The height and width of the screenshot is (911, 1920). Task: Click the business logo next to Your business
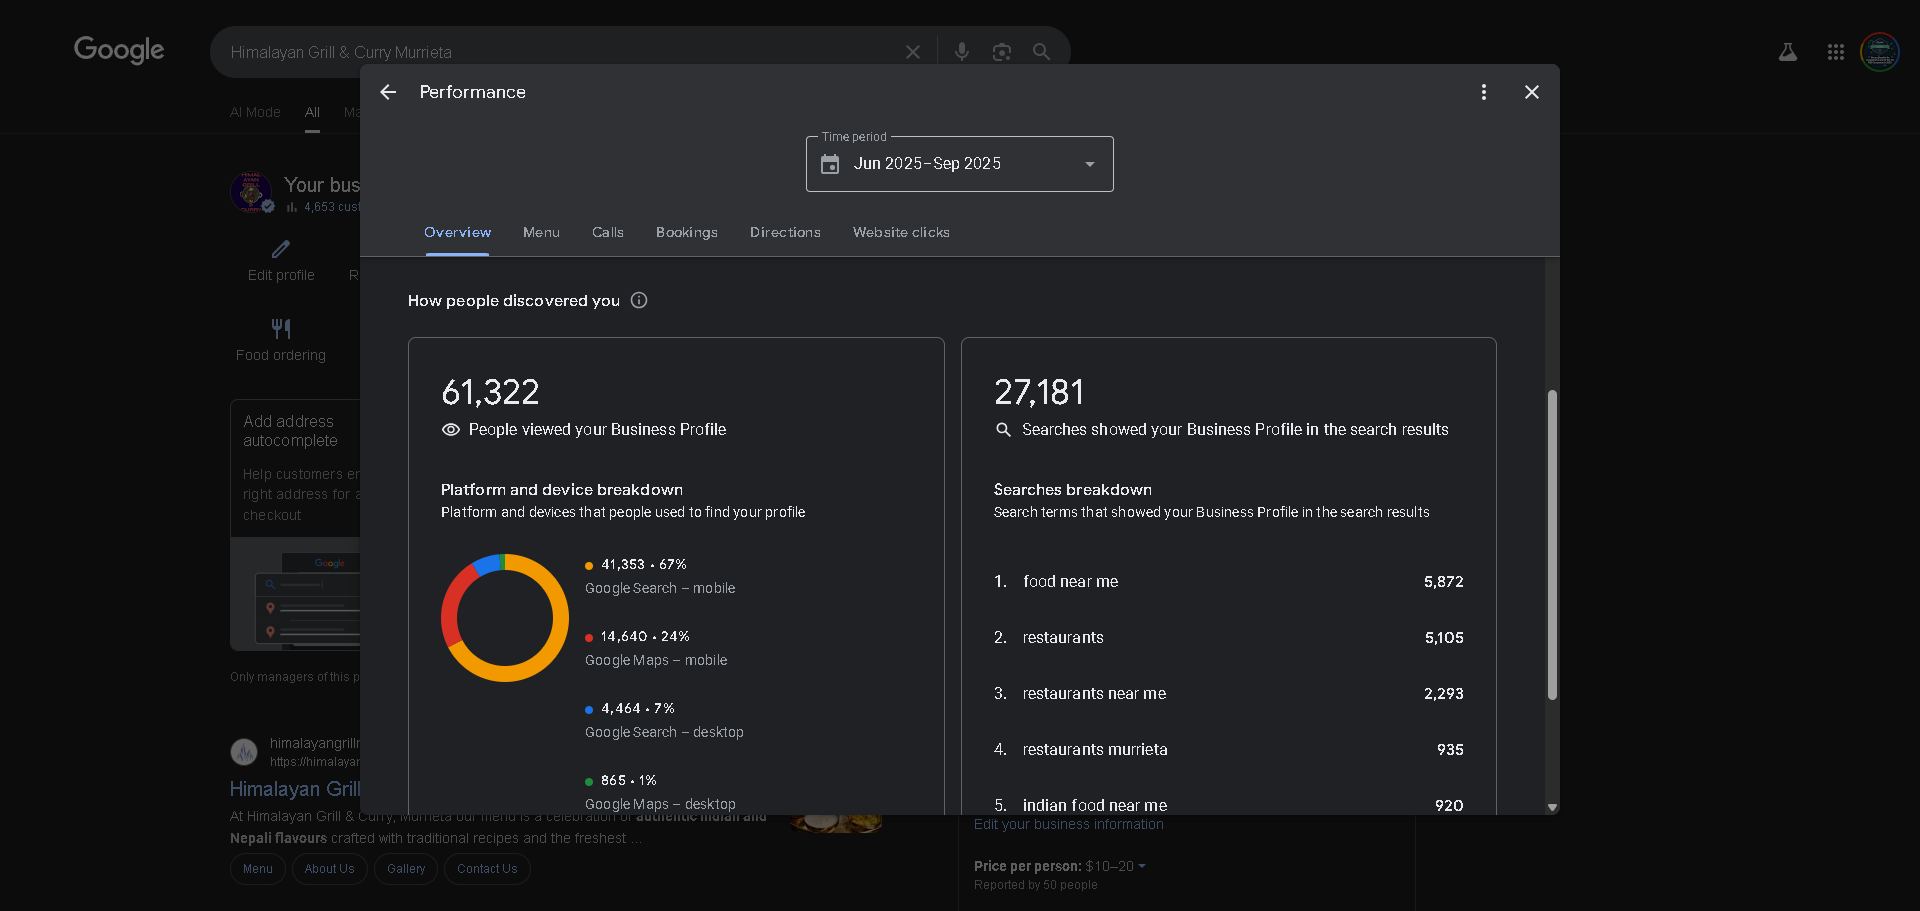tap(251, 192)
